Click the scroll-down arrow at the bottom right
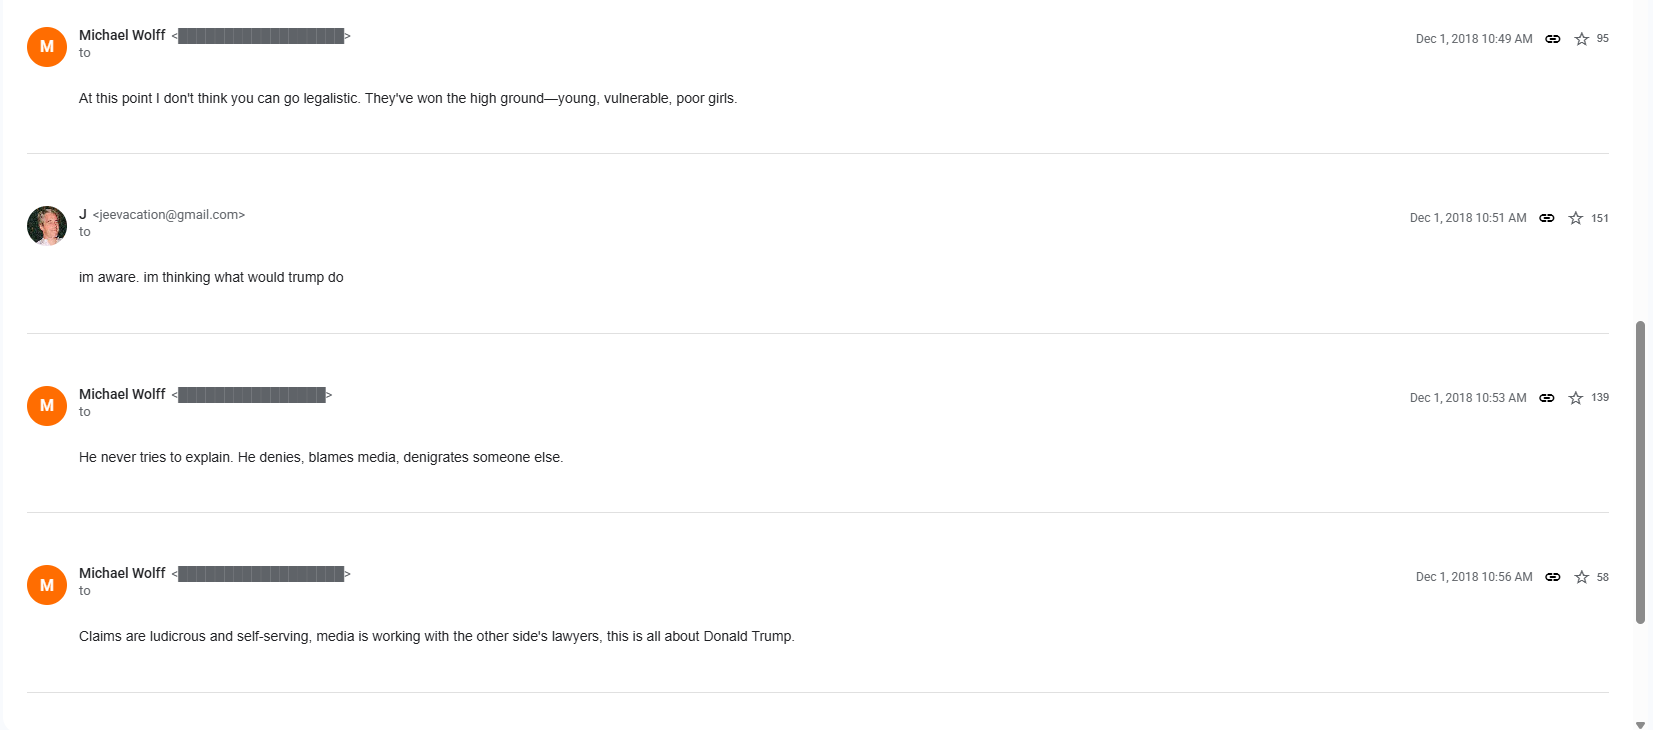Screen dimensions: 1653x730 tap(1640, 724)
